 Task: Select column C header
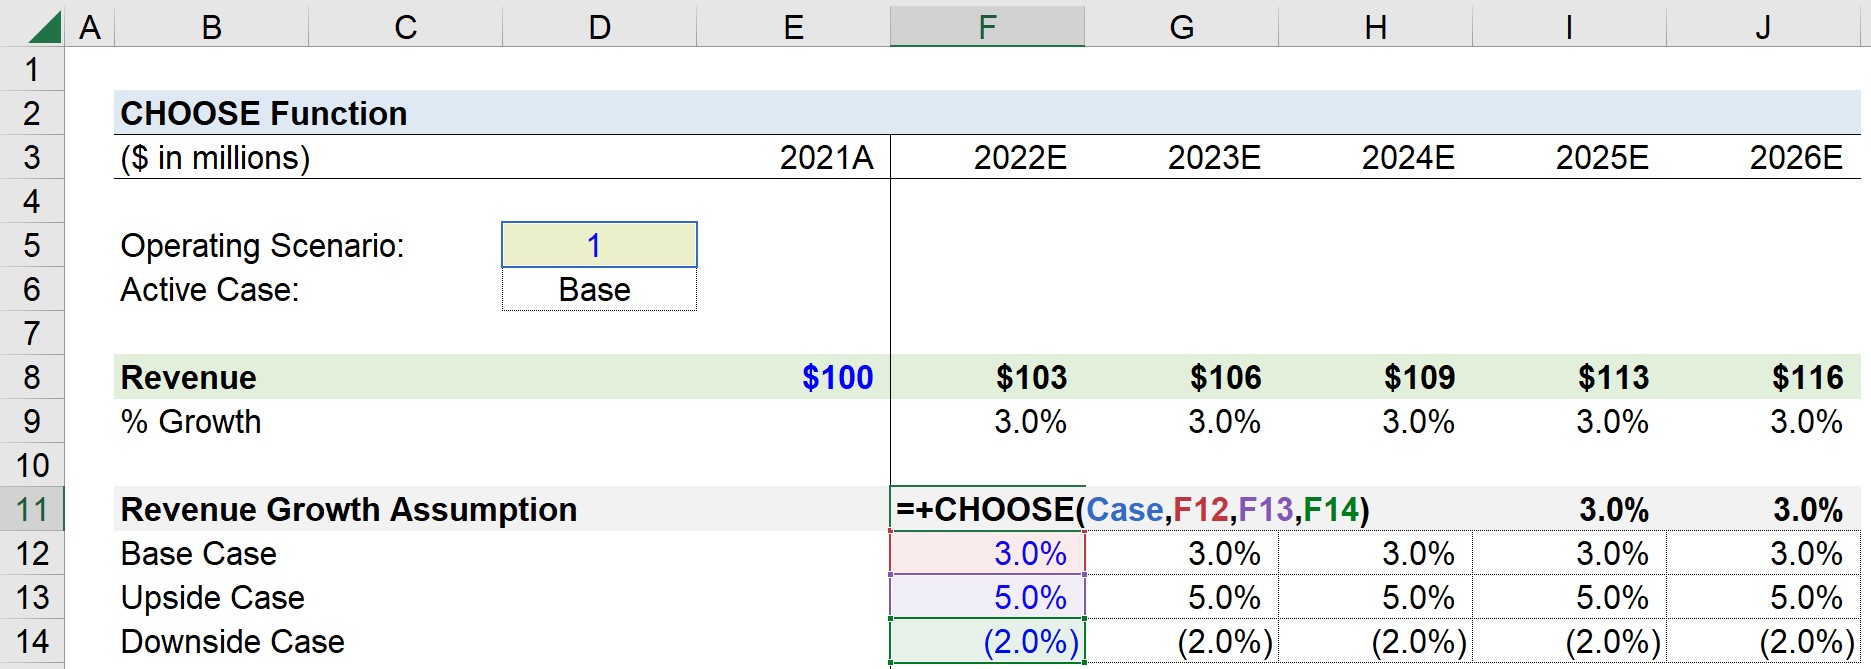point(405,27)
